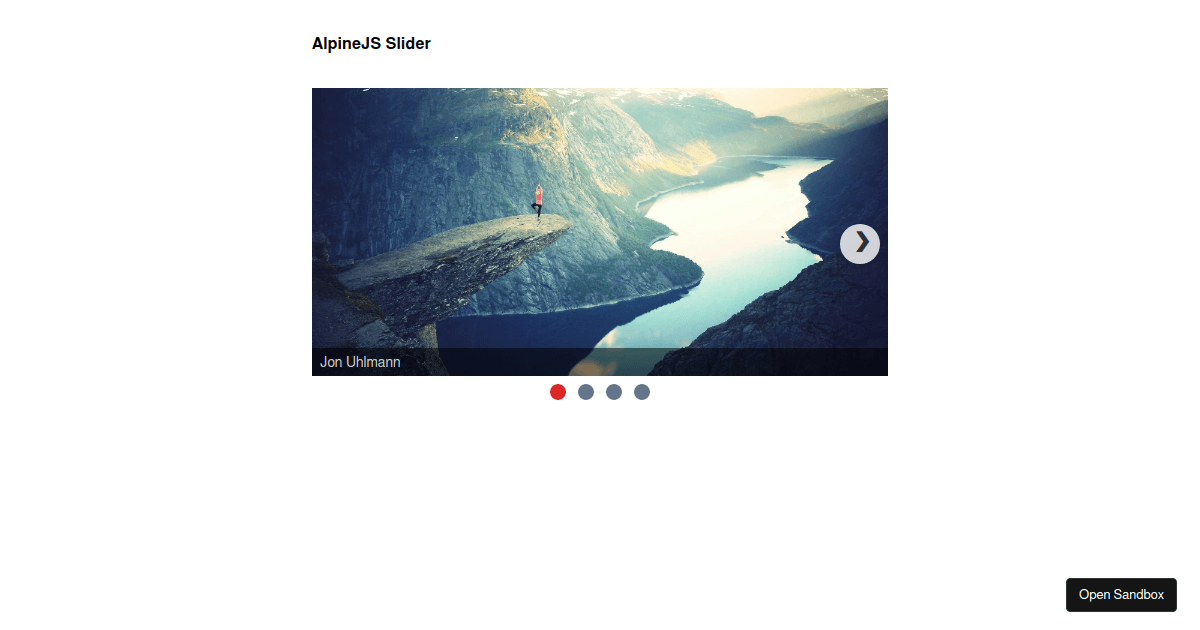The height and width of the screenshot is (630, 1200).
Task: Launch the sandbox via black button
Action: point(1121,595)
